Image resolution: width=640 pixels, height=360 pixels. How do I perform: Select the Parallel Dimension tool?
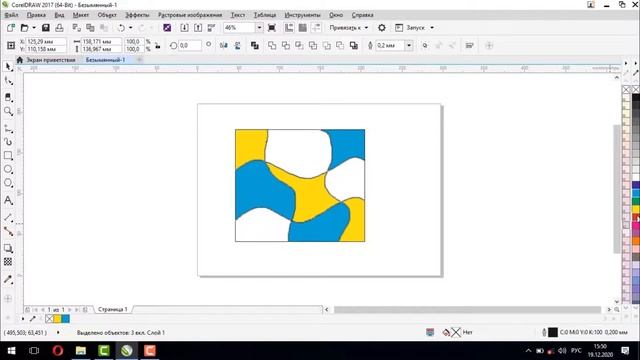click(8, 218)
